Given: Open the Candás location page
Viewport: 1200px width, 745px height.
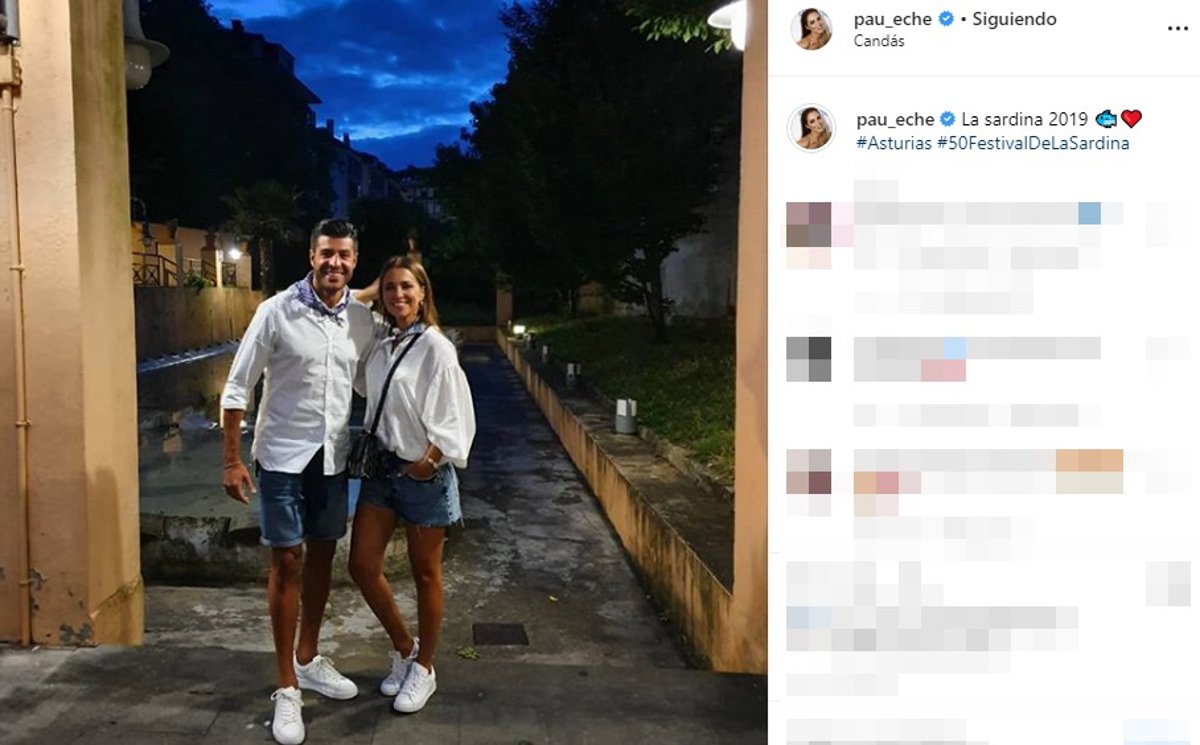Looking at the screenshot, I should 879,41.
